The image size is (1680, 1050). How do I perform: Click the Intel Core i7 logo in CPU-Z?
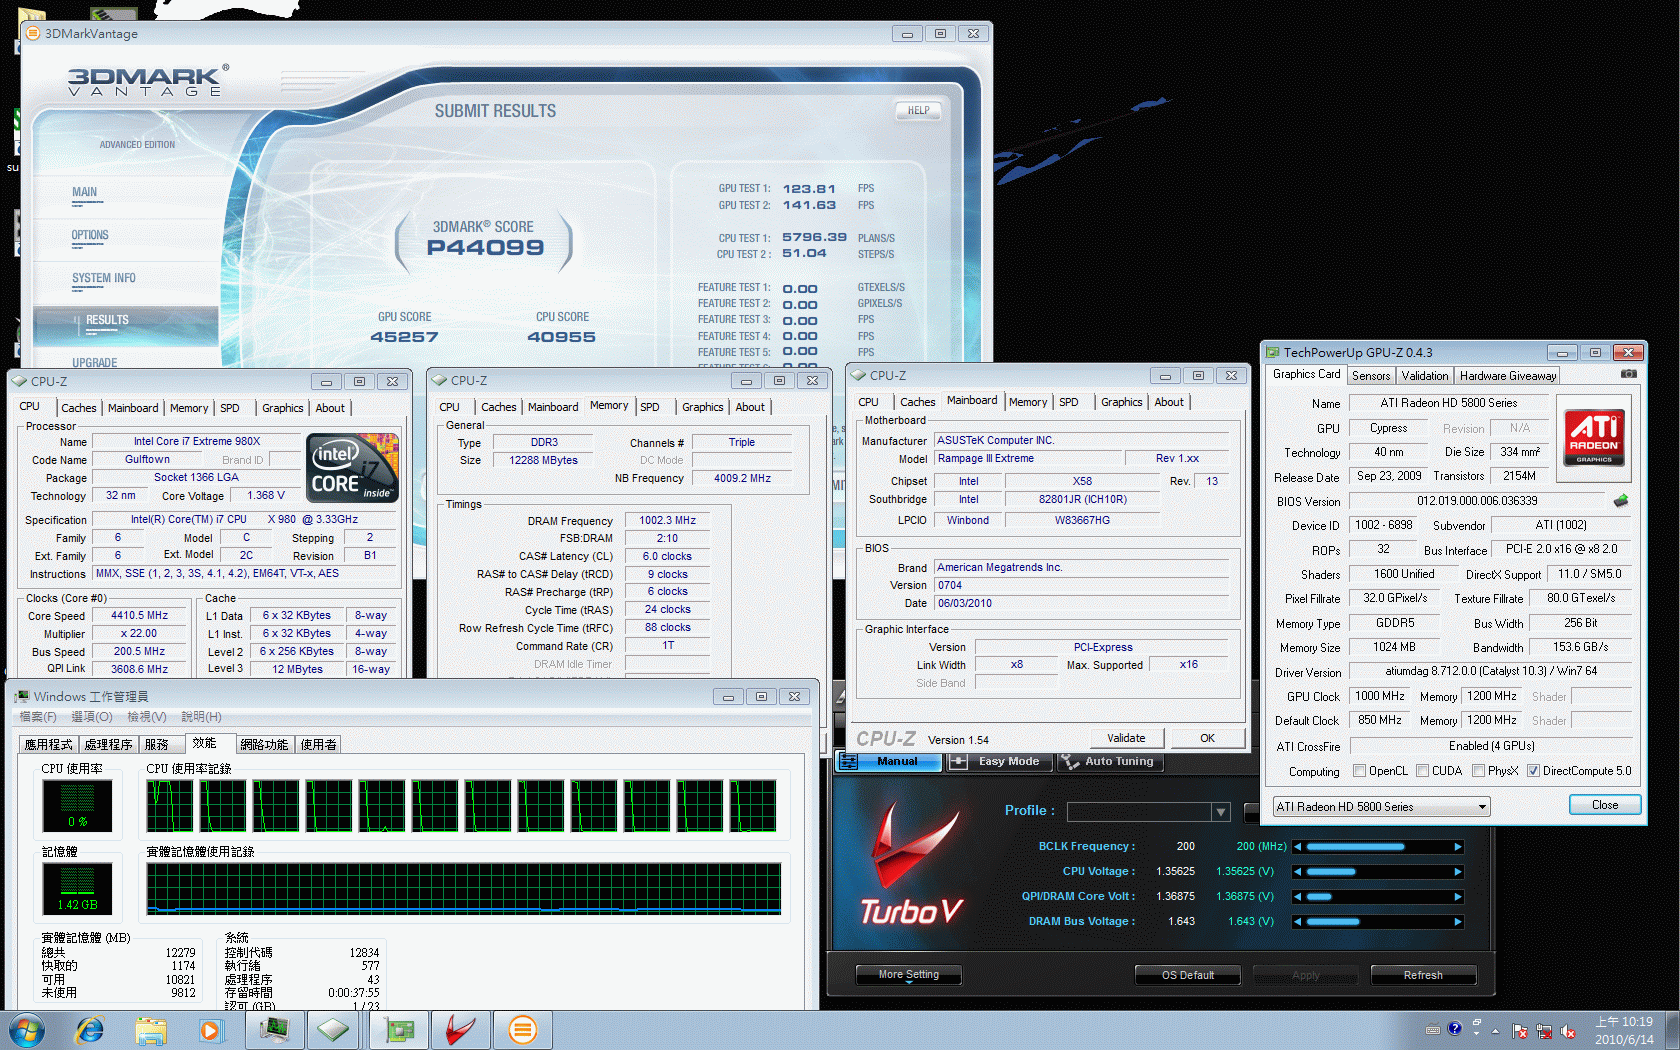click(x=353, y=468)
